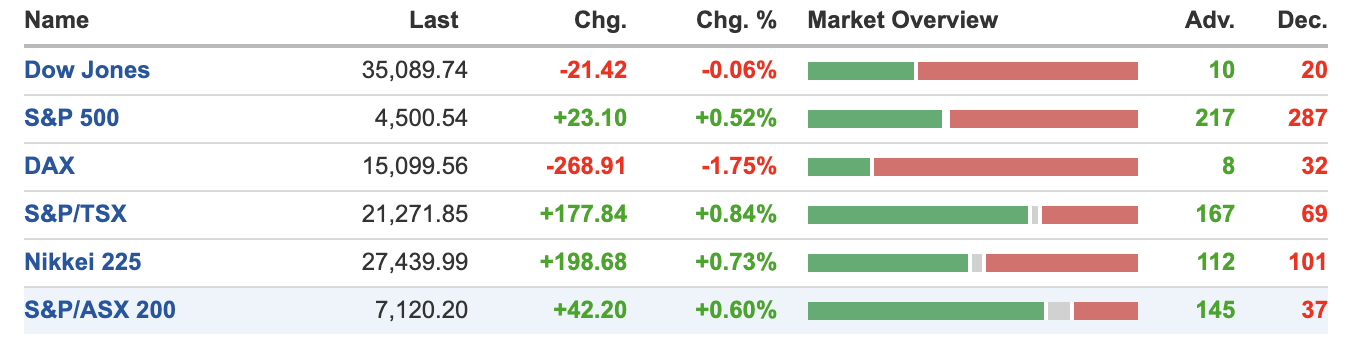This screenshot has width=1354, height=362.
Task: Open the S&P/ASX 200 index link
Action: 100,310
